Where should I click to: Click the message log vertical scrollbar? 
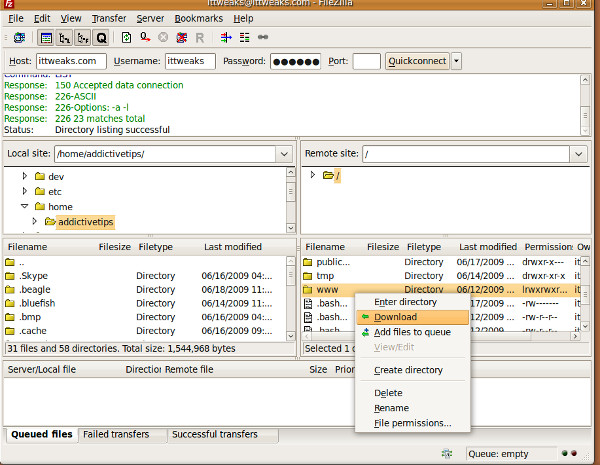585,105
